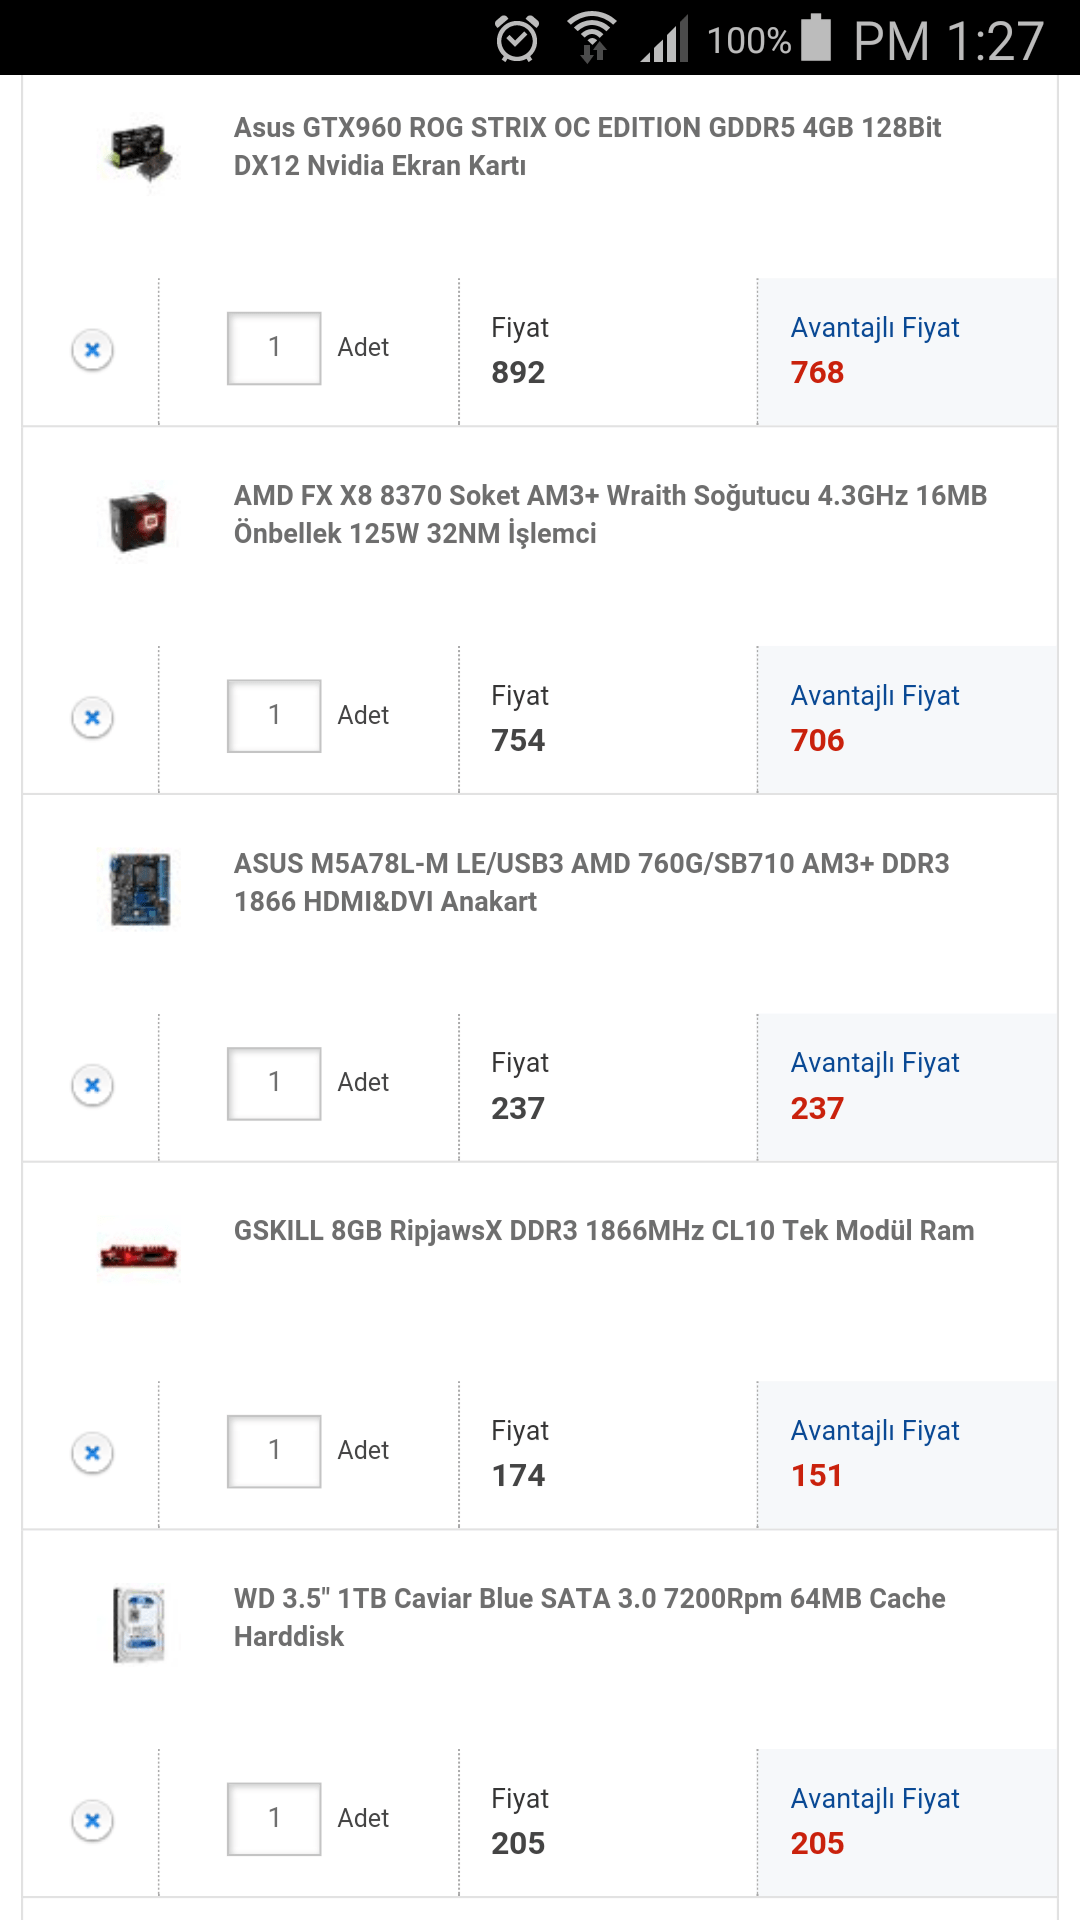
Task: Open the ASUS M5A78L-M LE/USB3 product link
Action: pyautogui.click(x=591, y=882)
